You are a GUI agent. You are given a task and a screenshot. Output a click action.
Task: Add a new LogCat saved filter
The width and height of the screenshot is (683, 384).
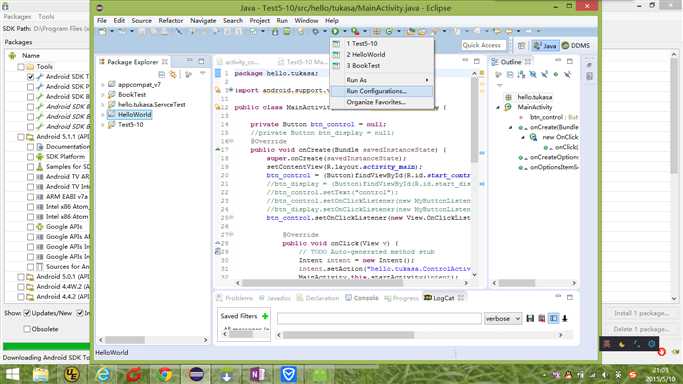click(265, 316)
